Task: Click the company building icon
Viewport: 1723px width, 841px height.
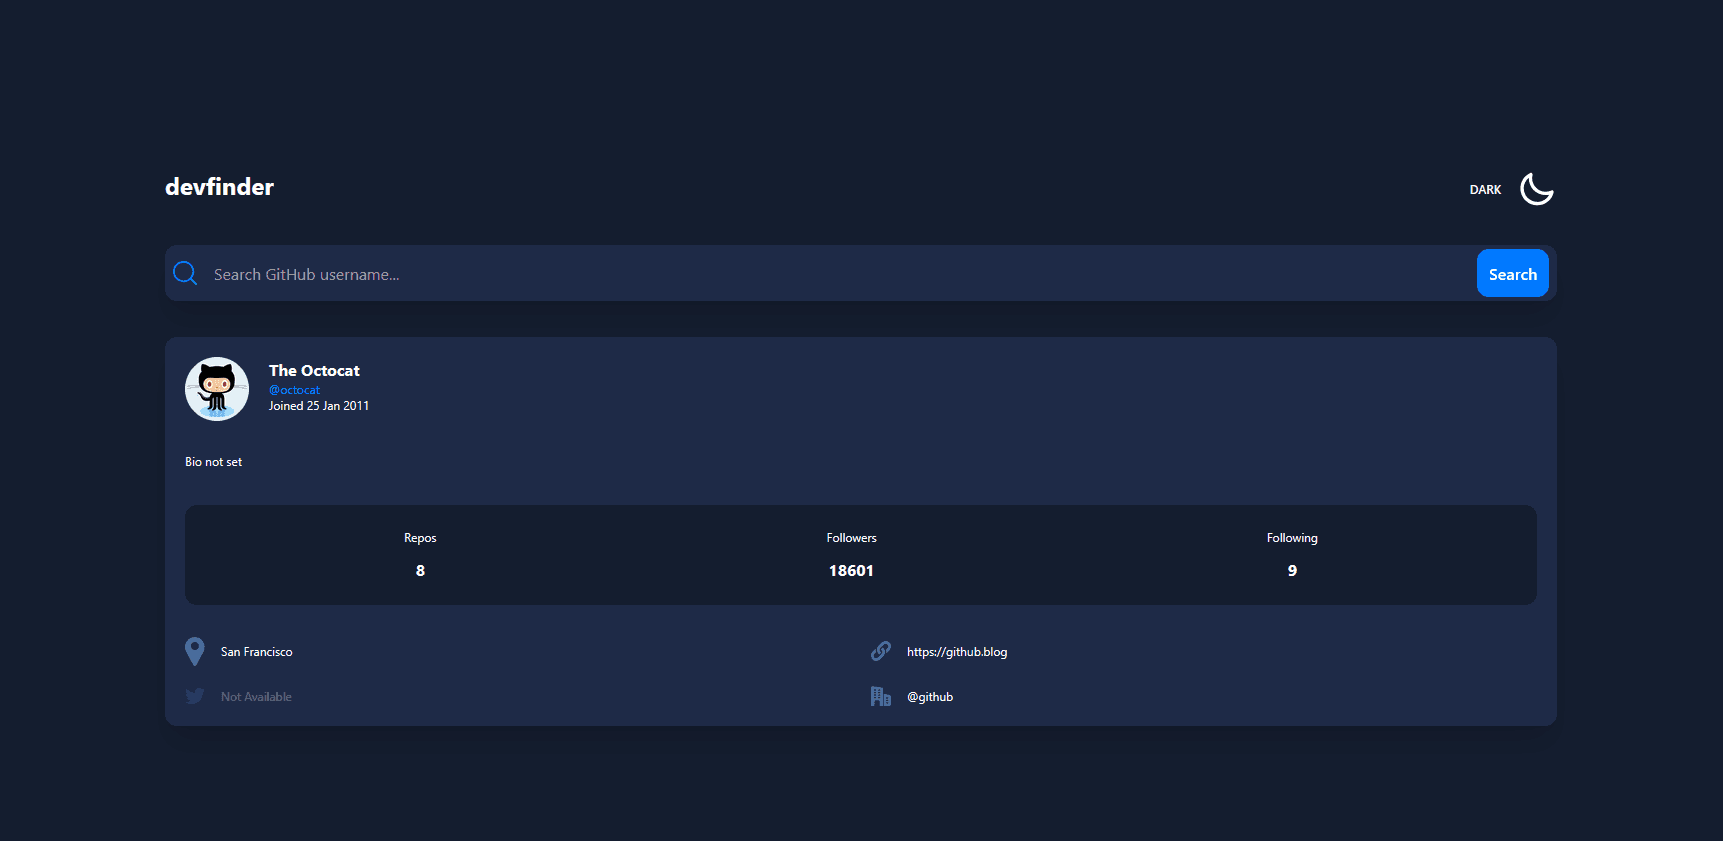Action: pos(880,696)
